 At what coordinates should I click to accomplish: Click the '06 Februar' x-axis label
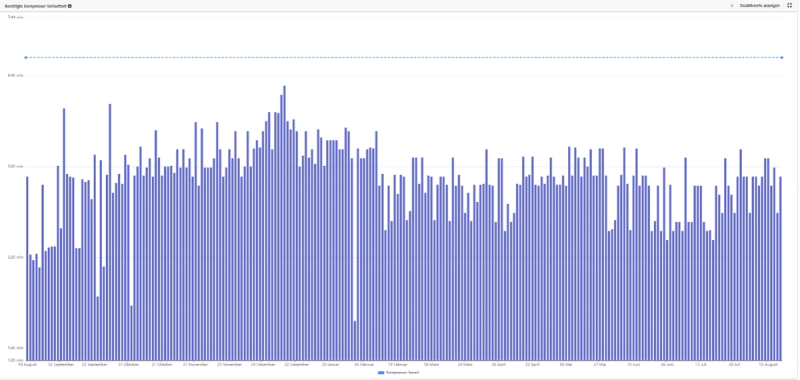364,365
